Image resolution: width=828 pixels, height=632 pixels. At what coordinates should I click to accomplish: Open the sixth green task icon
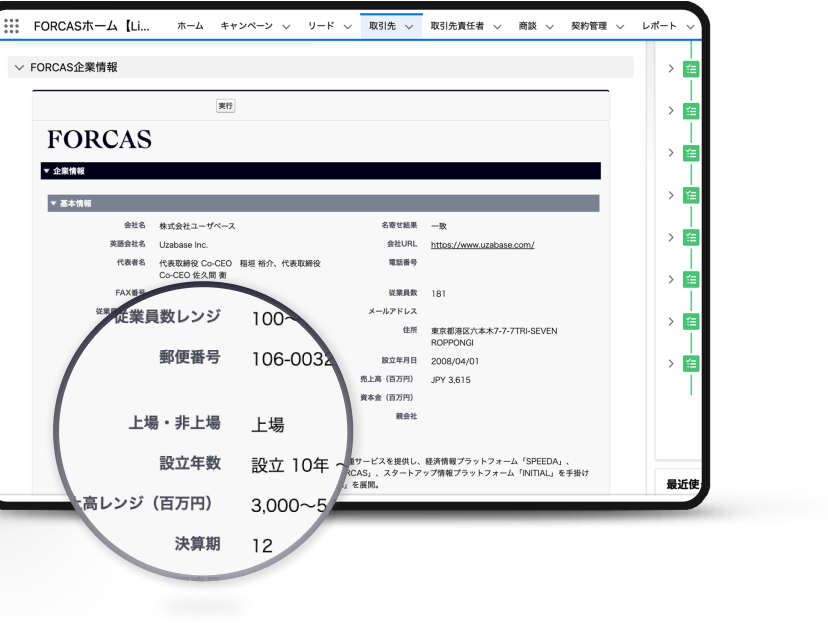[691, 279]
